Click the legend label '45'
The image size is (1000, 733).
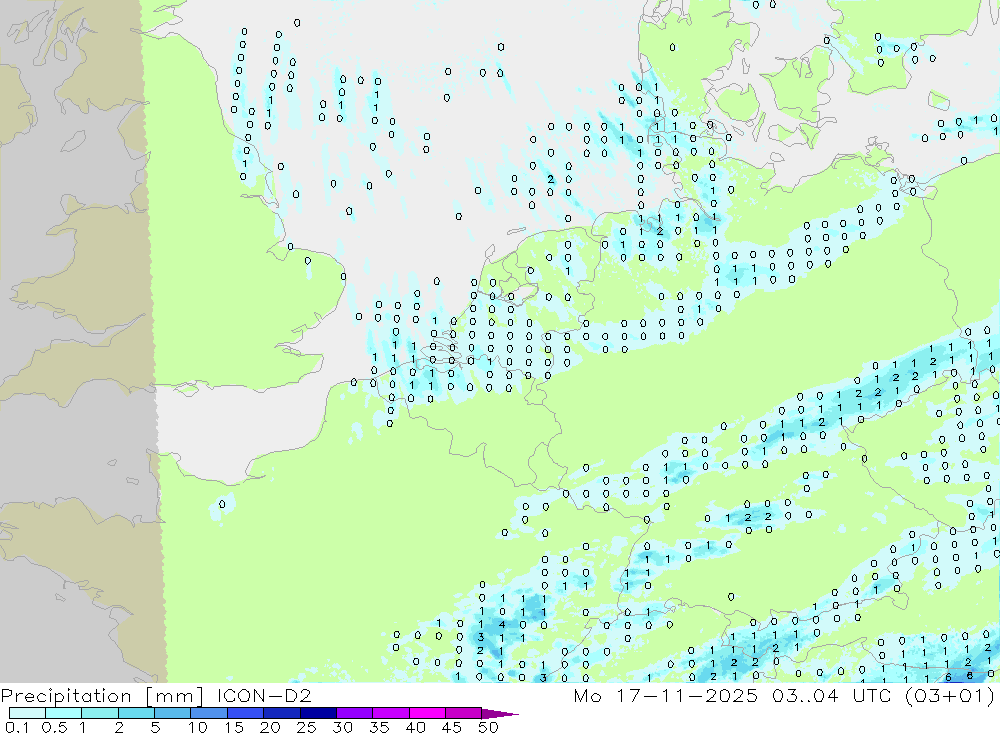click(x=452, y=727)
